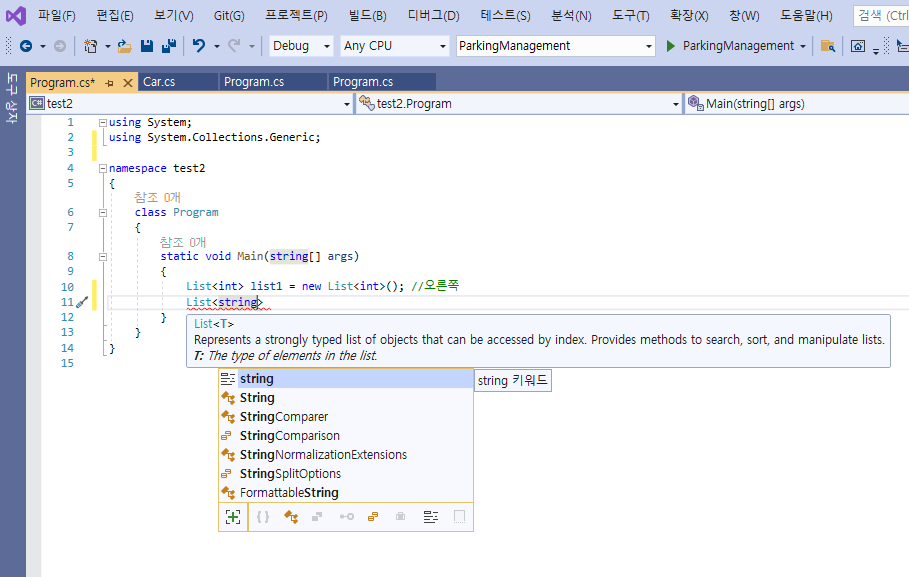
Task: Toggle the structures filter in IntelliSense
Action: (x=317, y=517)
